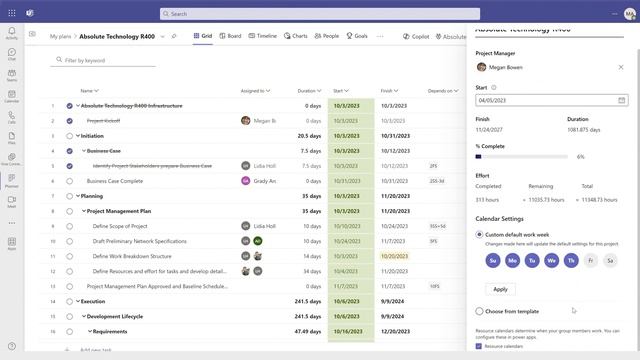Viewport: 640px width, 360px height.
Task: Click the Apply button for work week
Action: 500,289
